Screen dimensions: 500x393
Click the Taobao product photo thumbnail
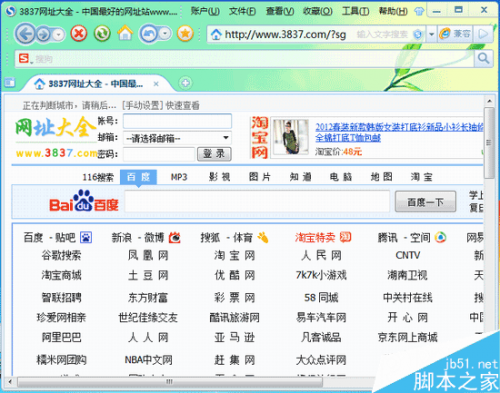click(x=291, y=137)
